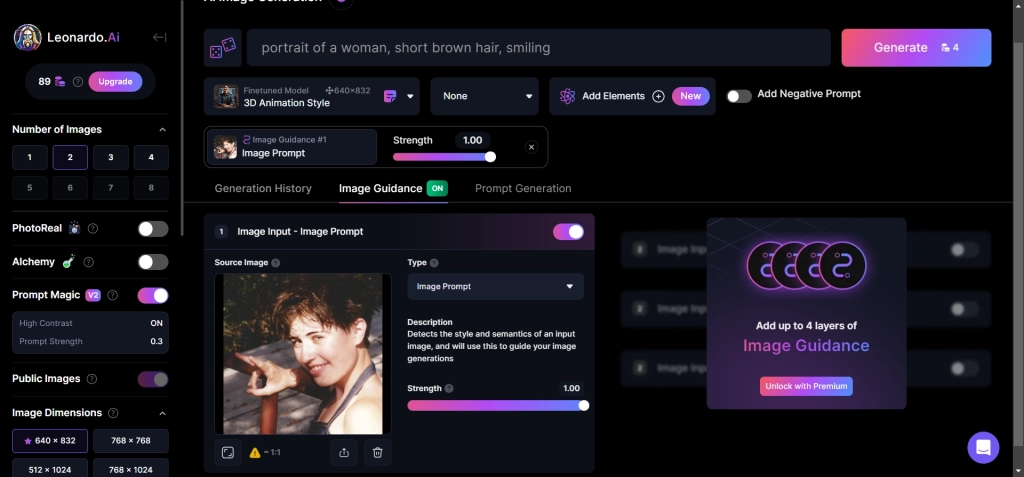This screenshot has height=477, width=1024.
Task: Click Type help question icon
Action: [434, 263]
